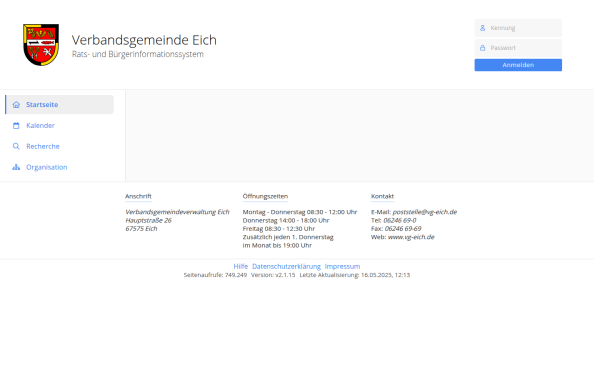
Task: Open the Organisation menu item
Action: (59, 167)
